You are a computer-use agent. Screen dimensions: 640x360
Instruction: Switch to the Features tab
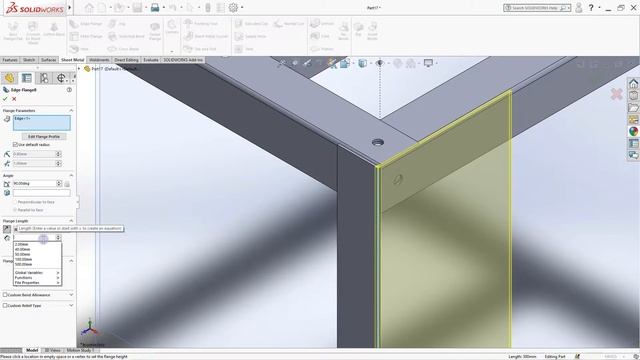tap(10, 60)
